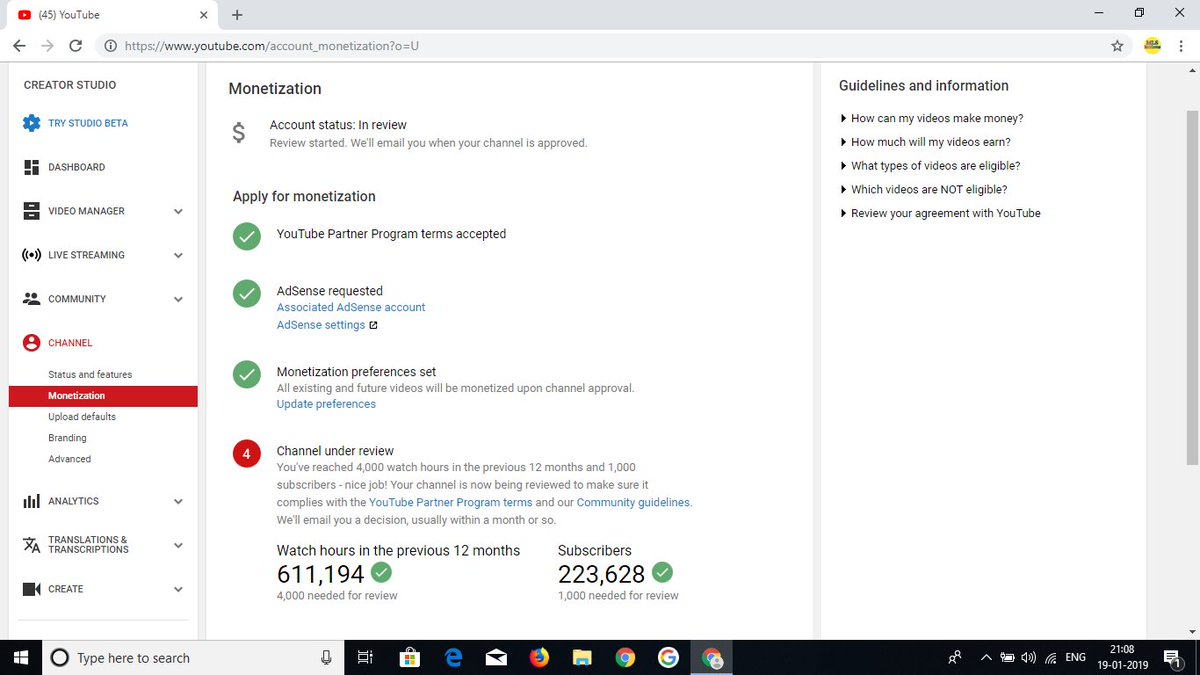
Task: Click the Channel person icon
Action: tap(31, 343)
